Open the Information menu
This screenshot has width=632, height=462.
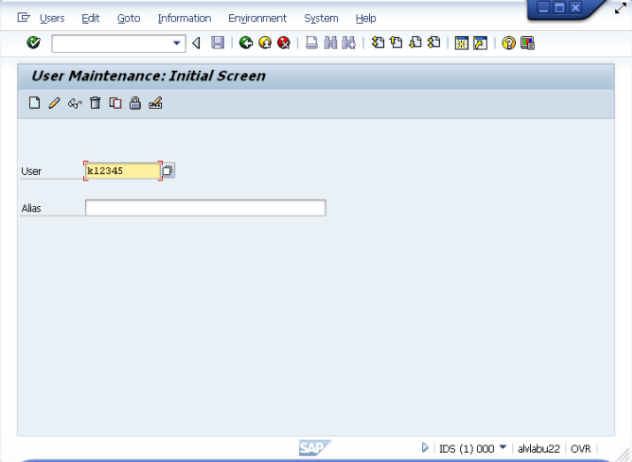[184, 18]
